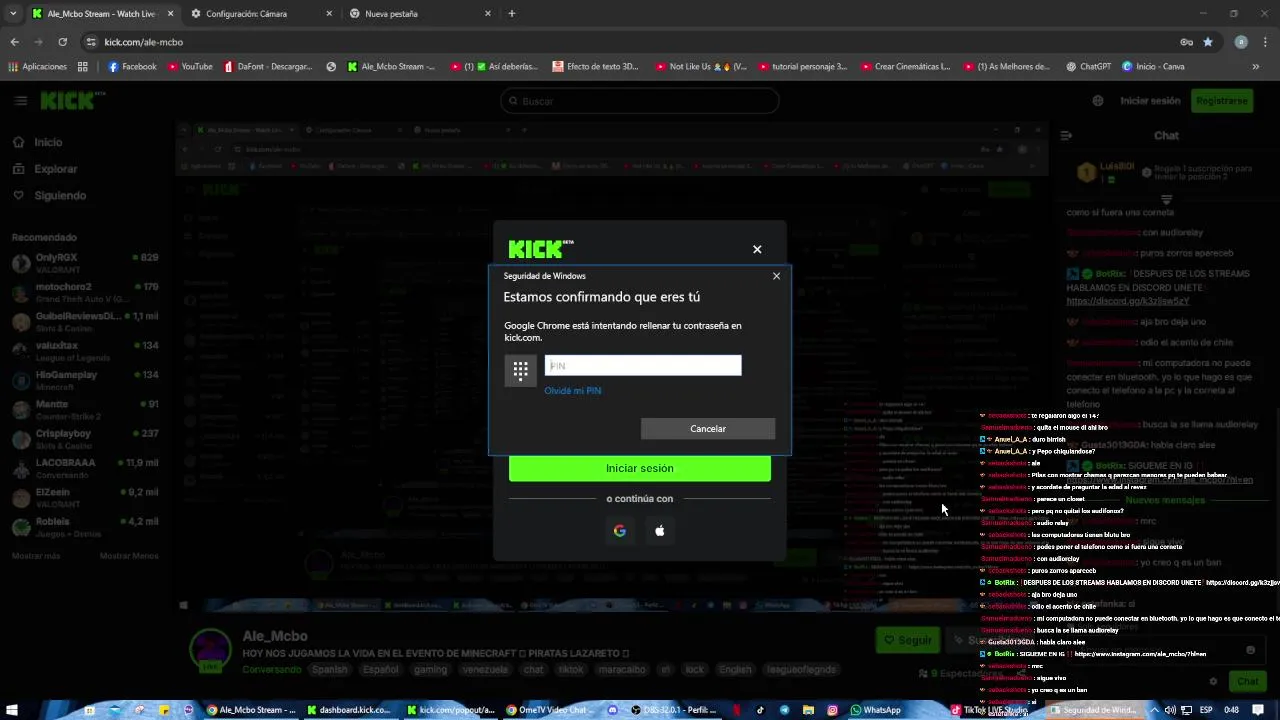Click the Buscar search field
The image size is (1280, 720).
click(640, 101)
